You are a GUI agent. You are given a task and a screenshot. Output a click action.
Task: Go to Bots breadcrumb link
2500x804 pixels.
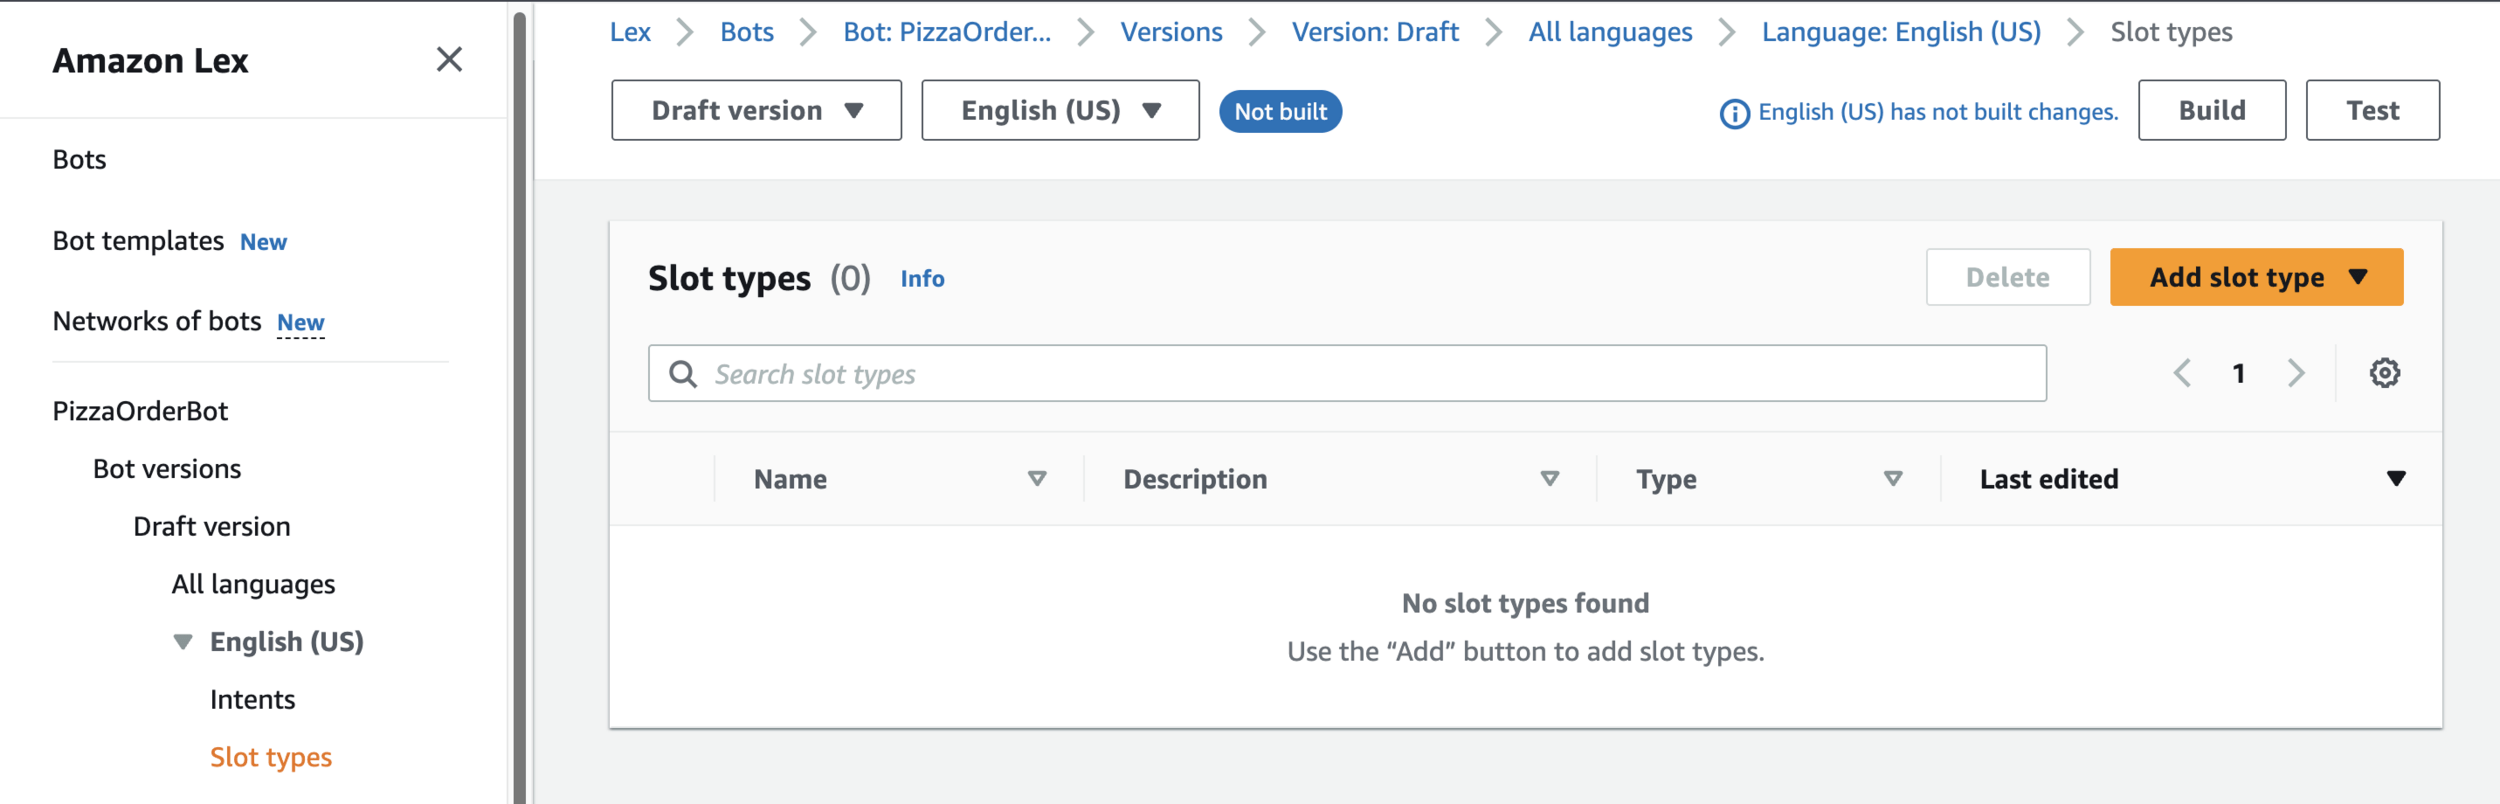[747, 32]
